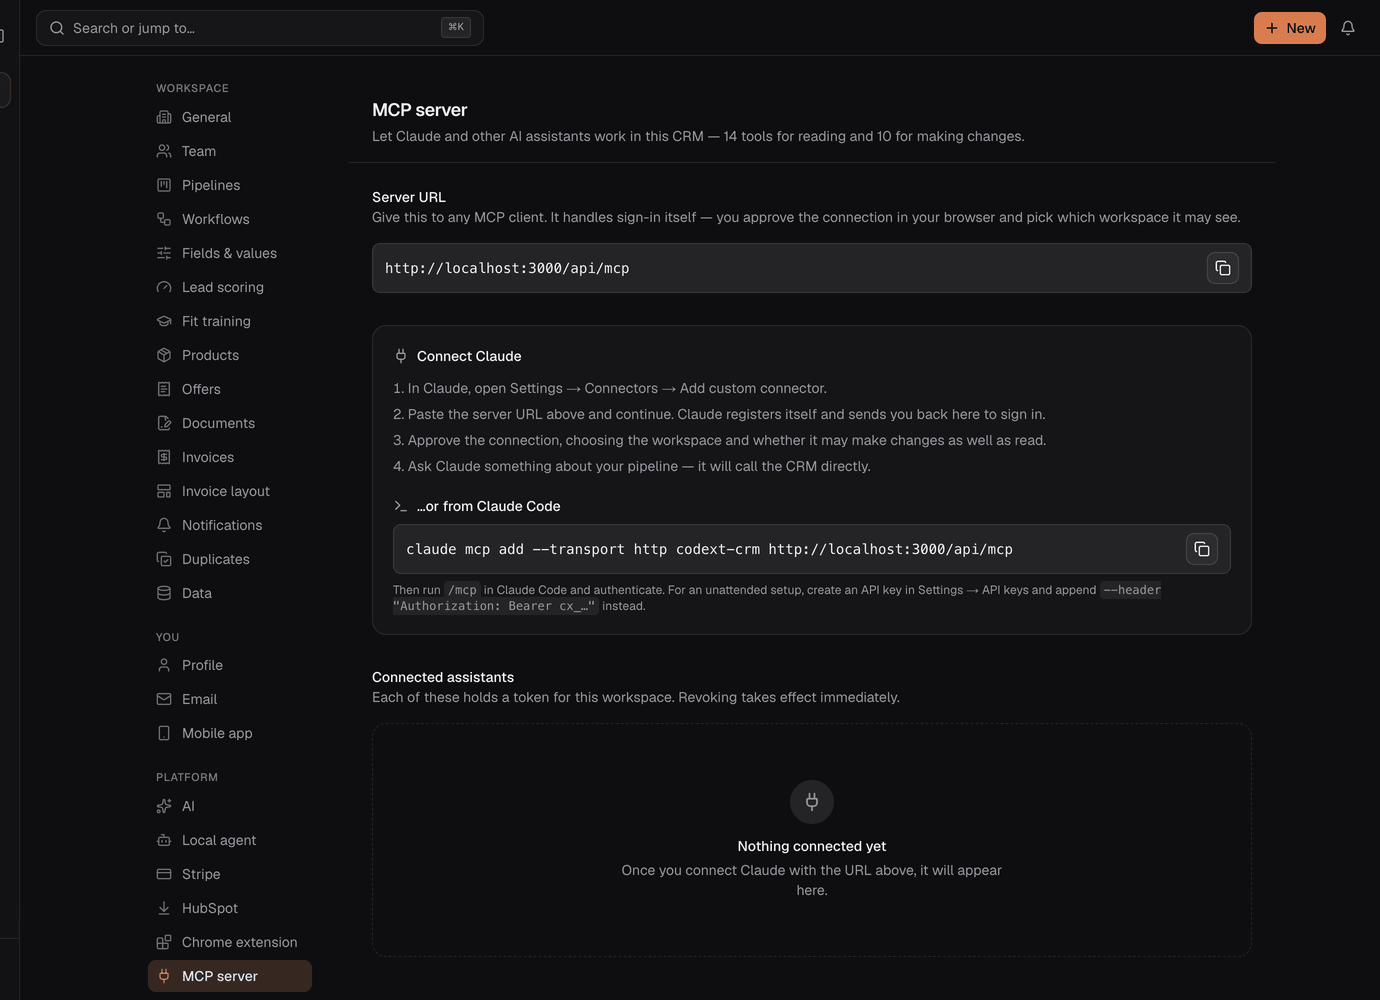Click the HubSpot download icon
The height and width of the screenshot is (1000, 1380).
(x=164, y=908)
